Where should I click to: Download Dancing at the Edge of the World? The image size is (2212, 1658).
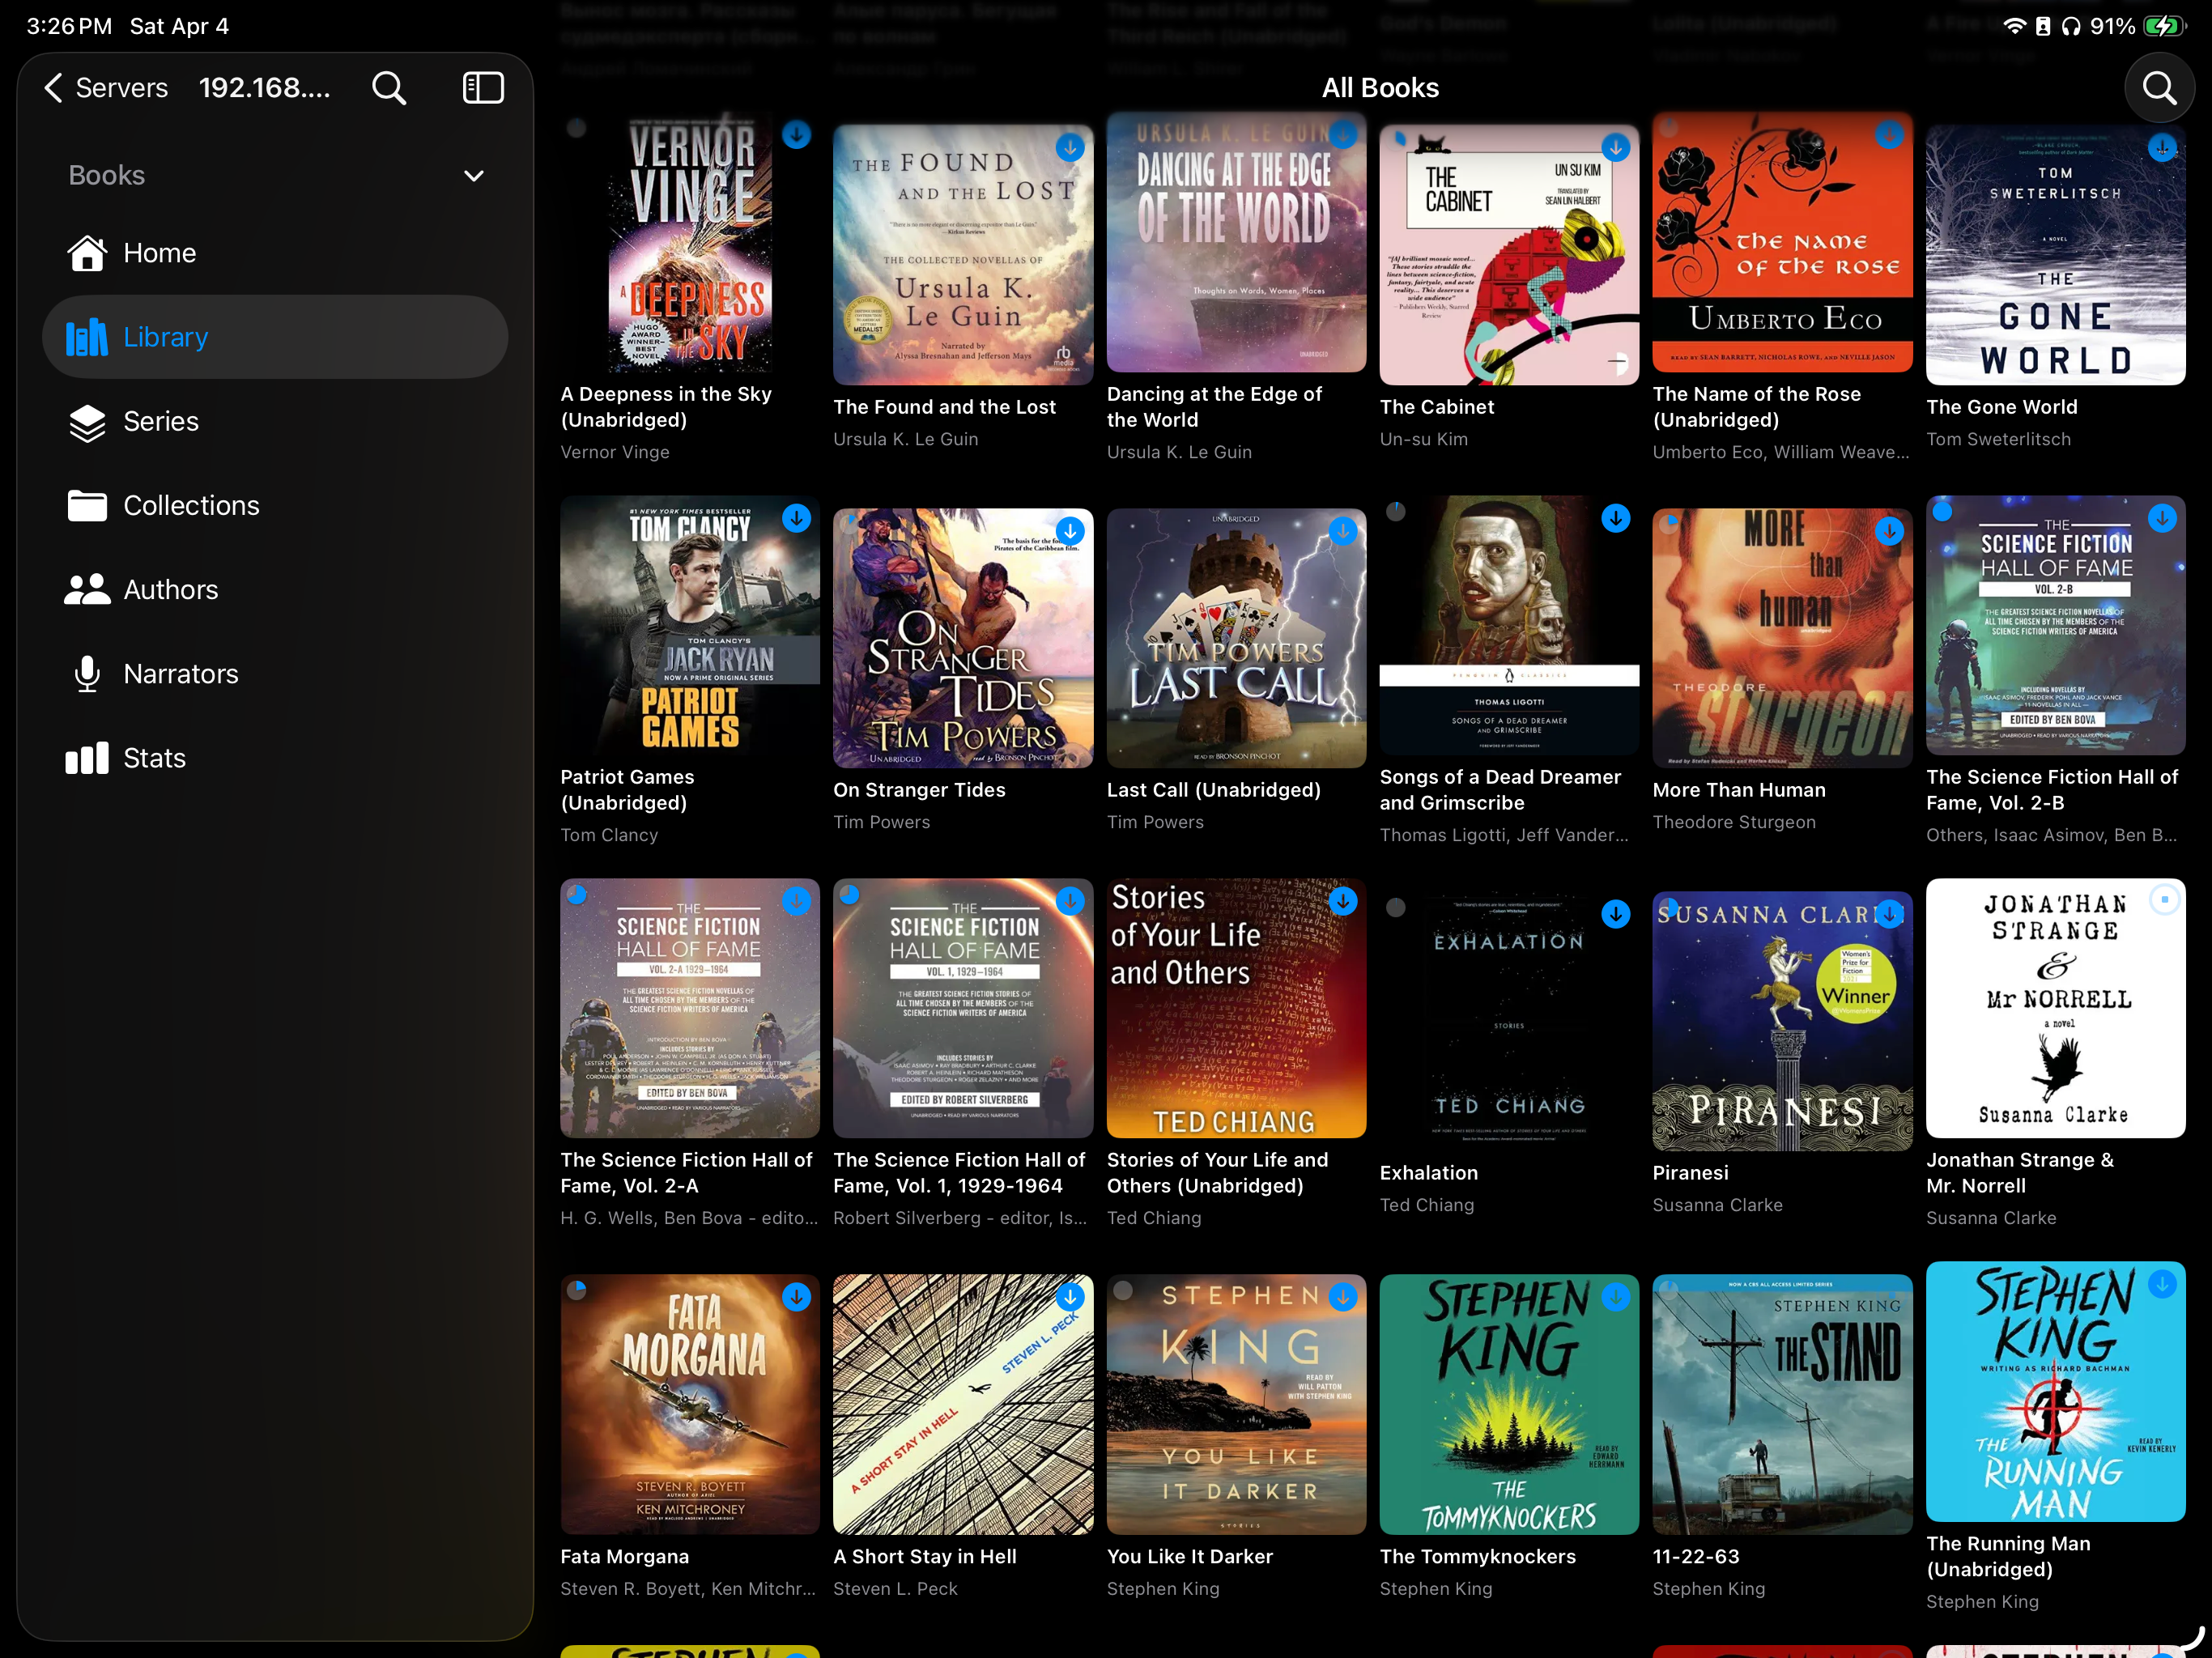(x=1343, y=135)
